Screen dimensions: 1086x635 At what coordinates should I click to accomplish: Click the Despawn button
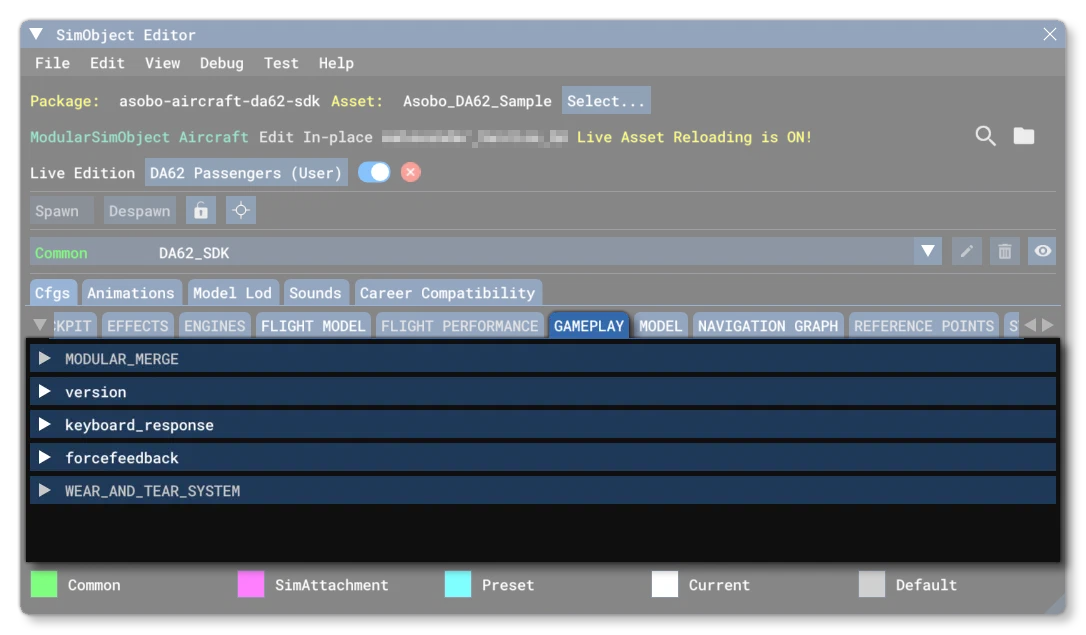[139, 211]
